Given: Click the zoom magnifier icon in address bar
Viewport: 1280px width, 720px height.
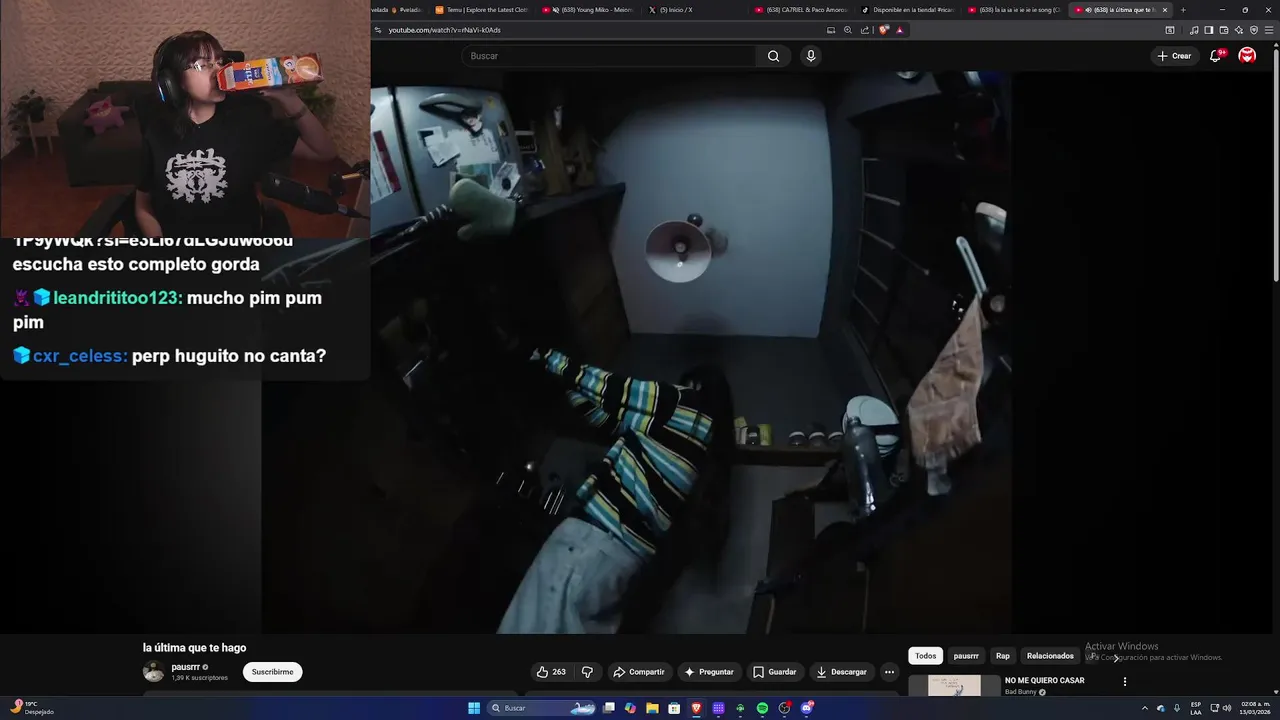Looking at the screenshot, I should click(x=848, y=30).
